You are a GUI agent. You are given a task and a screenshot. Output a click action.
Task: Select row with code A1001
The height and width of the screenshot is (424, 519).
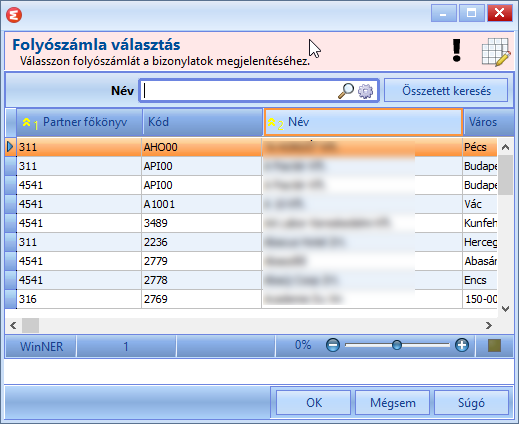(x=251, y=204)
